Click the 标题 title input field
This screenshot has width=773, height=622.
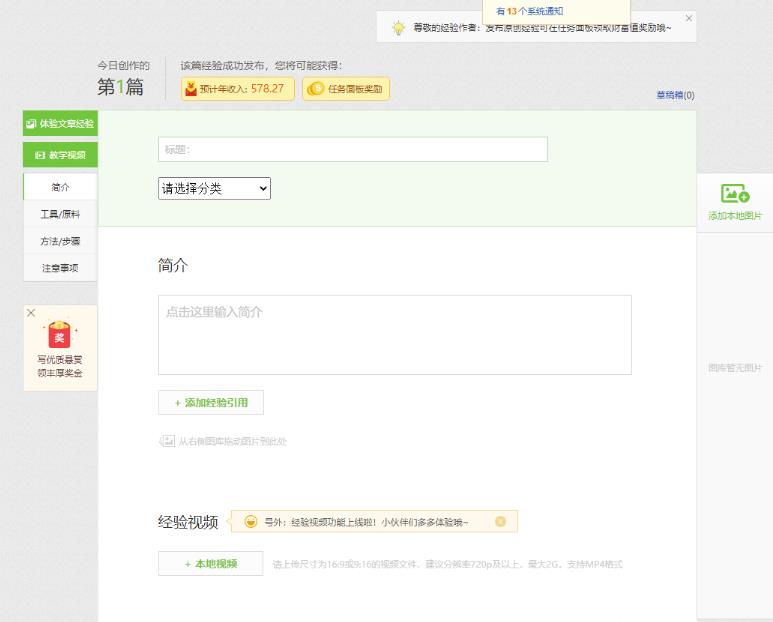point(352,150)
